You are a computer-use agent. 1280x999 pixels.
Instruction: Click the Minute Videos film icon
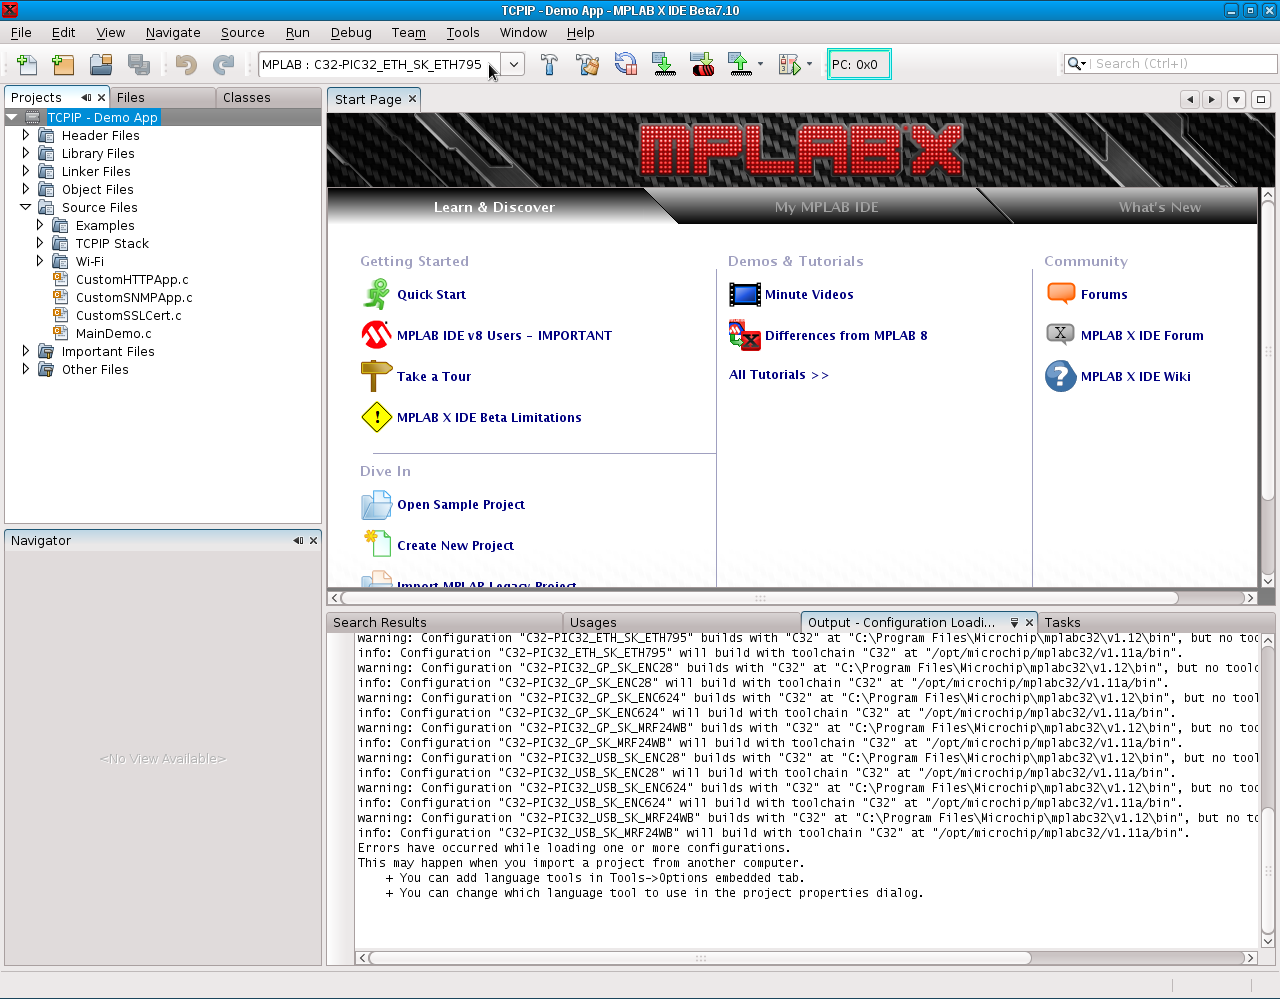745,294
